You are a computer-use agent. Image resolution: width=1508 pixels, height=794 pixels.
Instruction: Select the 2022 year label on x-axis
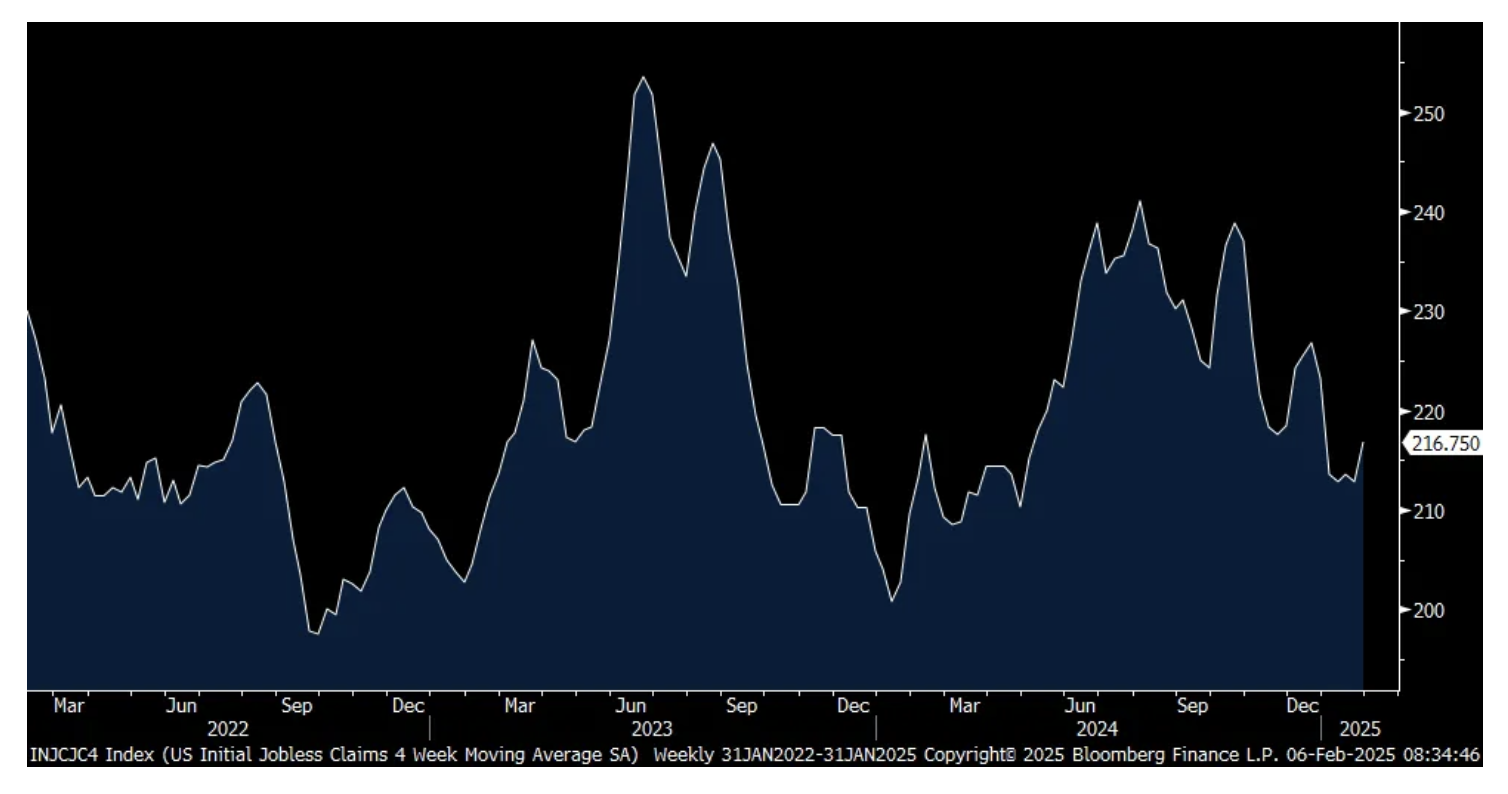227,729
